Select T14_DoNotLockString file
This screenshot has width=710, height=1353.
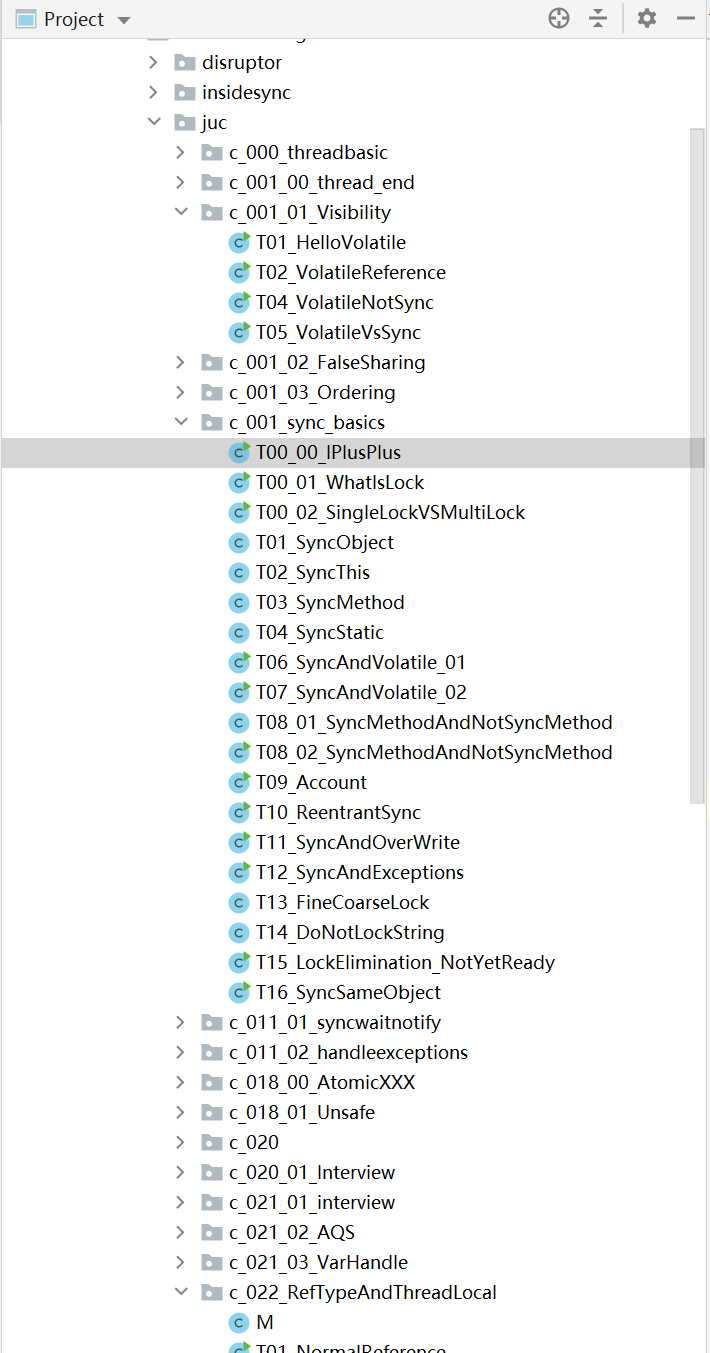coord(349,932)
